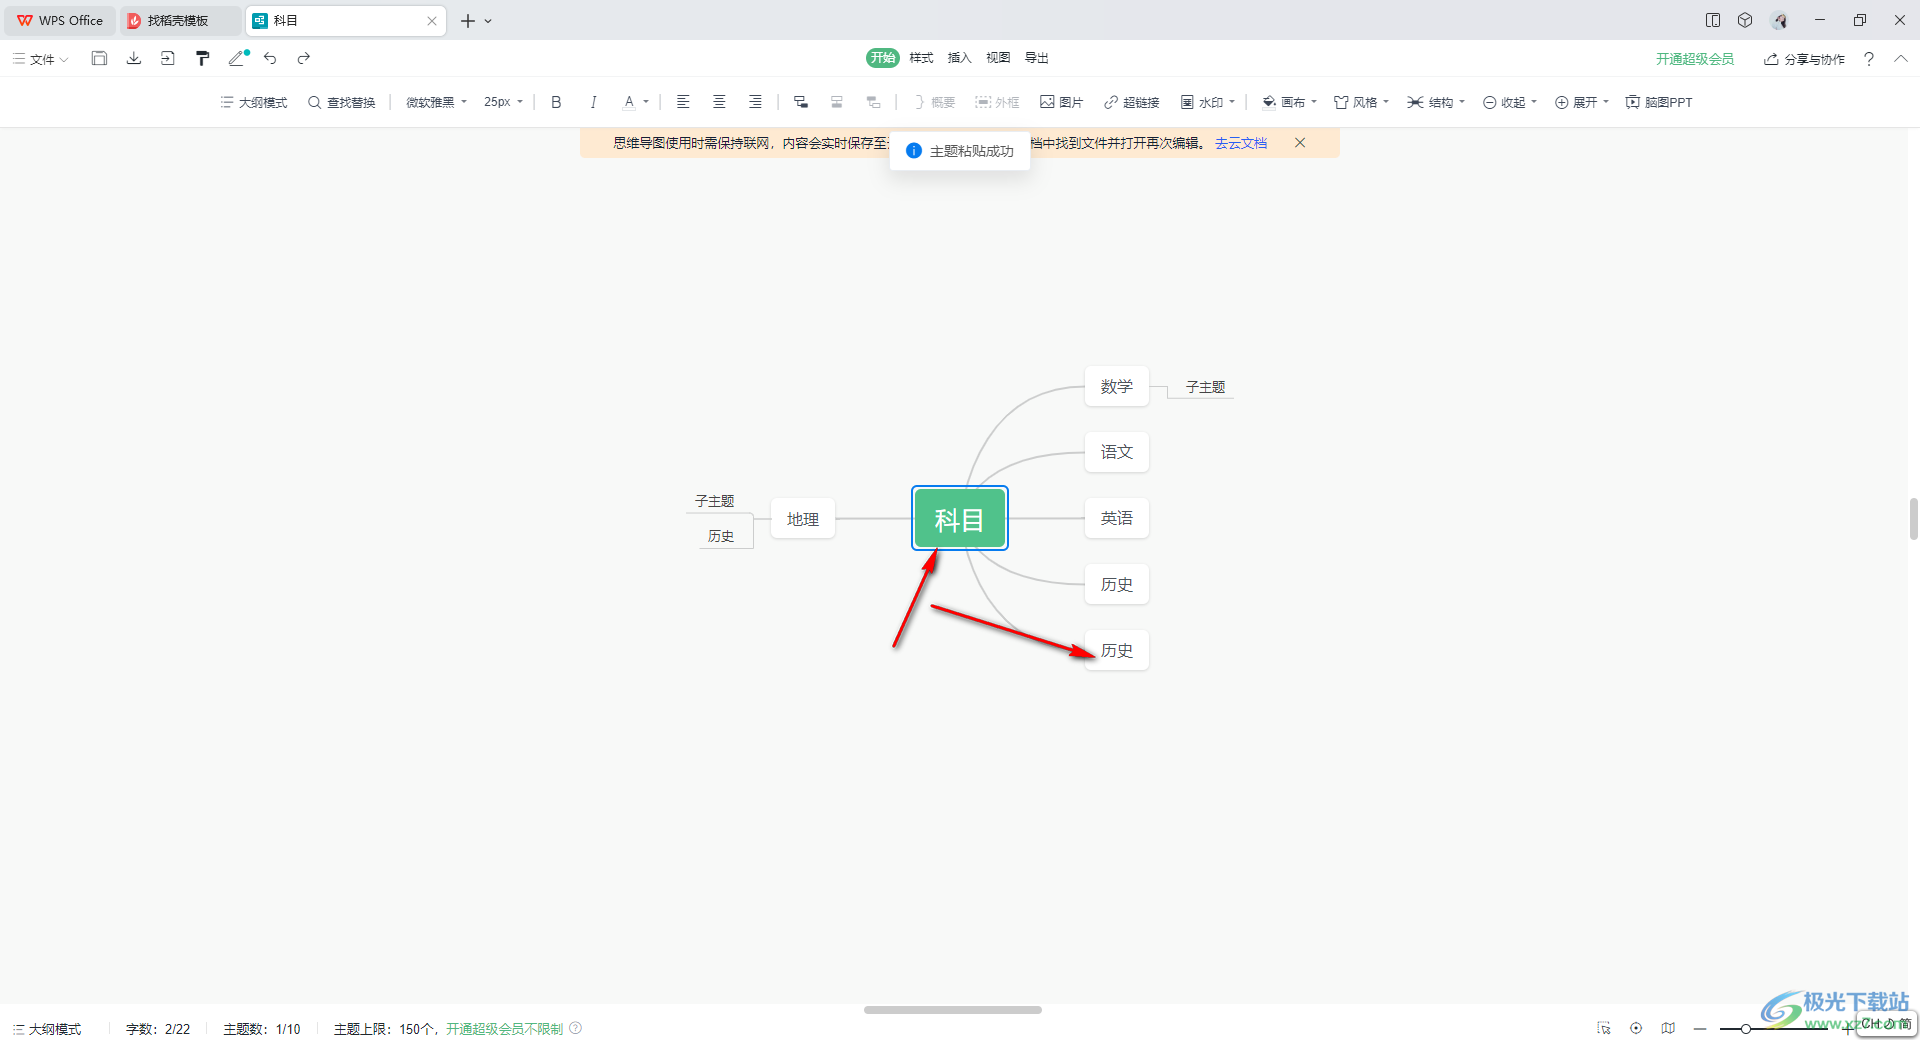This screenshot has width=1920, height=1040.
Task: Convert the mind map to PPT via 脑图PPT
Action: tap(1659, 102)
